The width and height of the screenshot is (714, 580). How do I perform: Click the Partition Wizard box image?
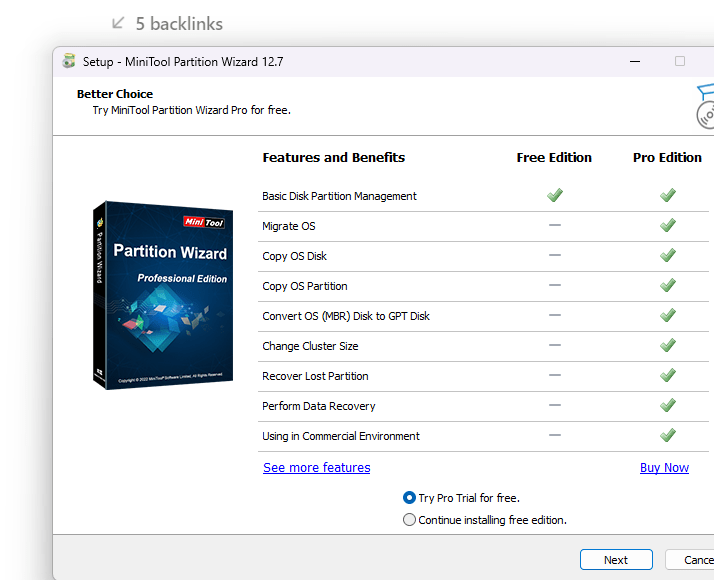pyautogui.click(x=163, y=295)
